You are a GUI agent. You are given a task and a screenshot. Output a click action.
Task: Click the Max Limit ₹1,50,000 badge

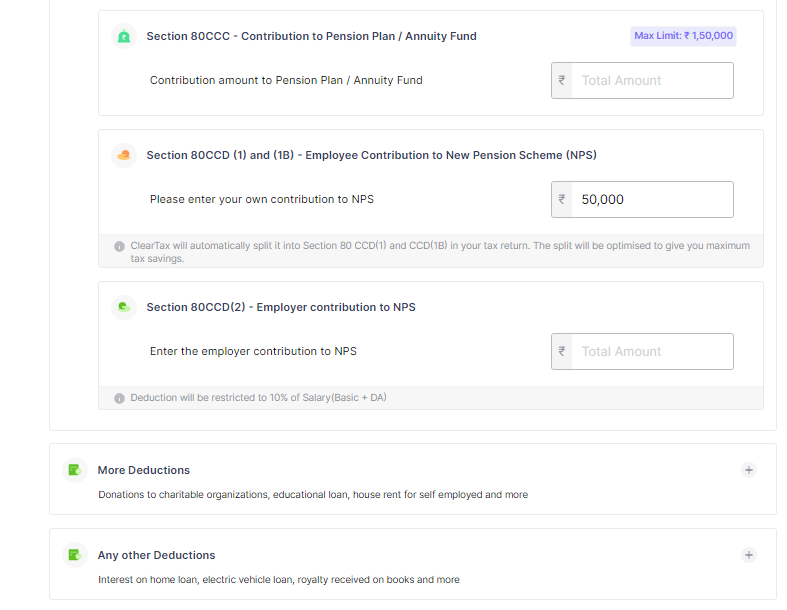point(683,36)
